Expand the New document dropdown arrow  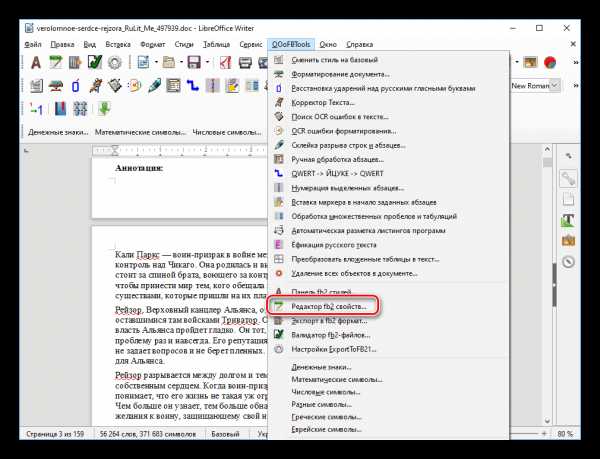point(156,62)
